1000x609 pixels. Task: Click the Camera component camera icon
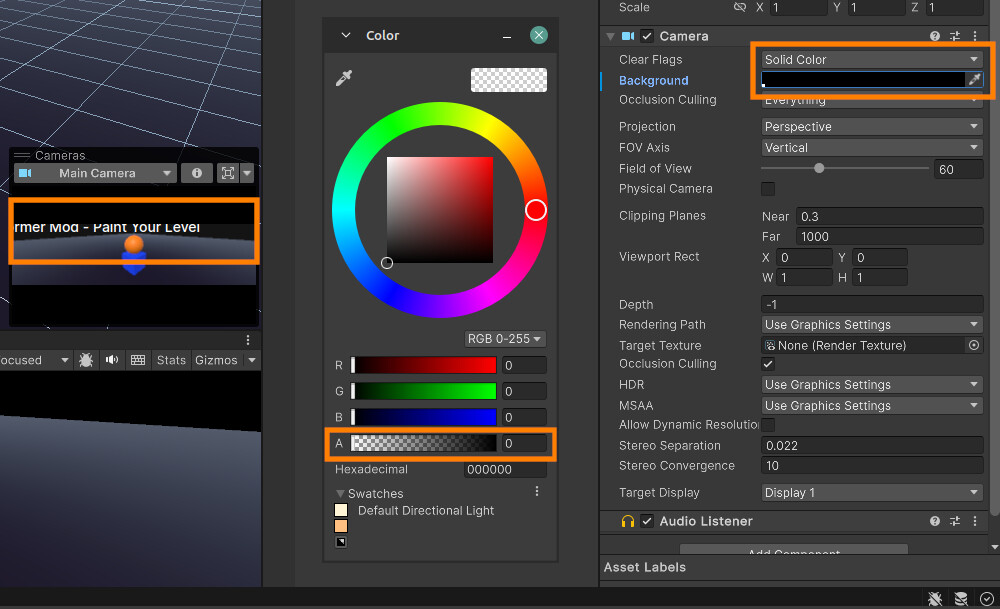[628, 36]
